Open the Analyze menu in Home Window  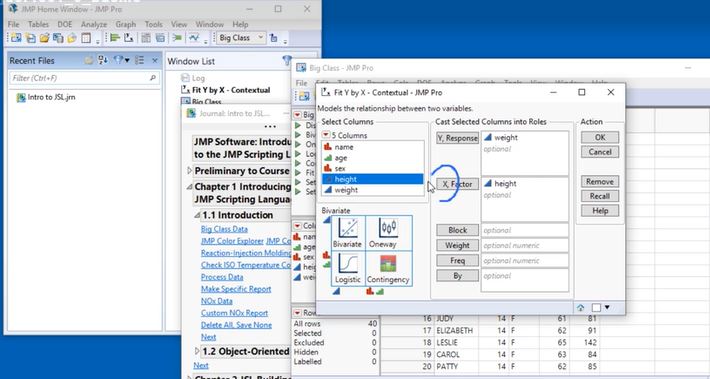click(94, 24)
